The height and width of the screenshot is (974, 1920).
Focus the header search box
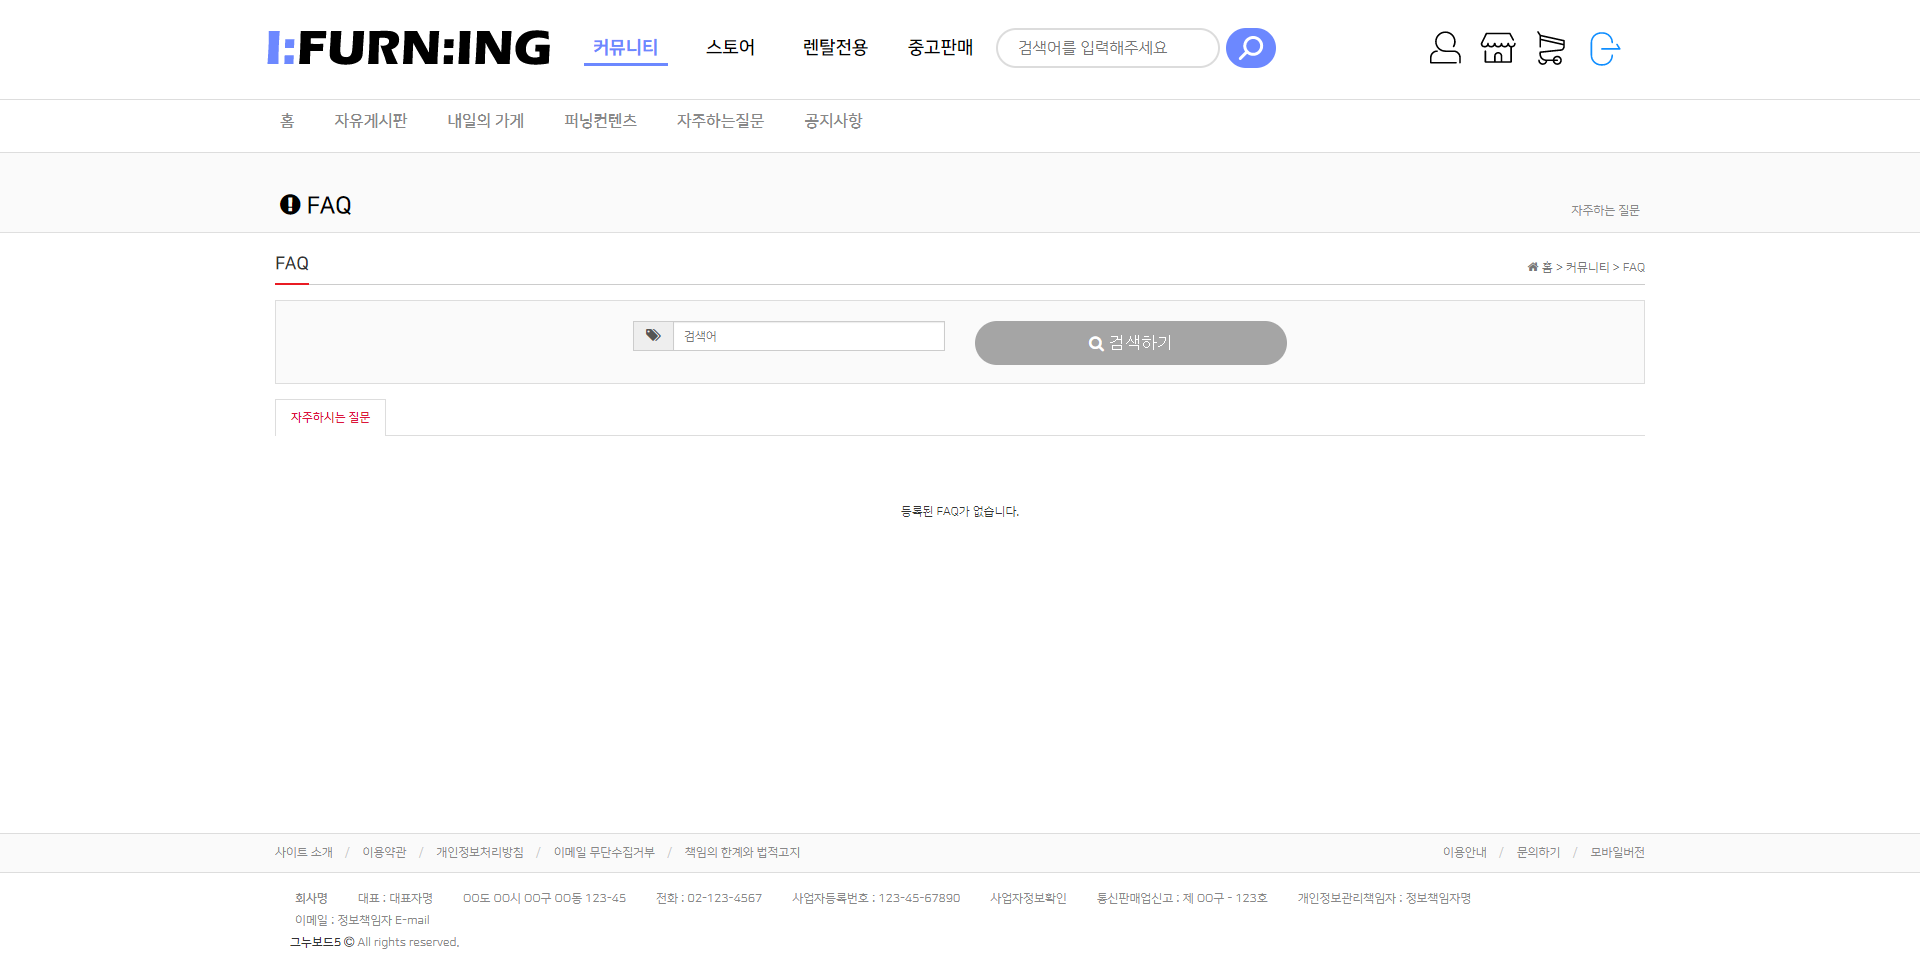pyautogui.click(x=1106, y=48)
